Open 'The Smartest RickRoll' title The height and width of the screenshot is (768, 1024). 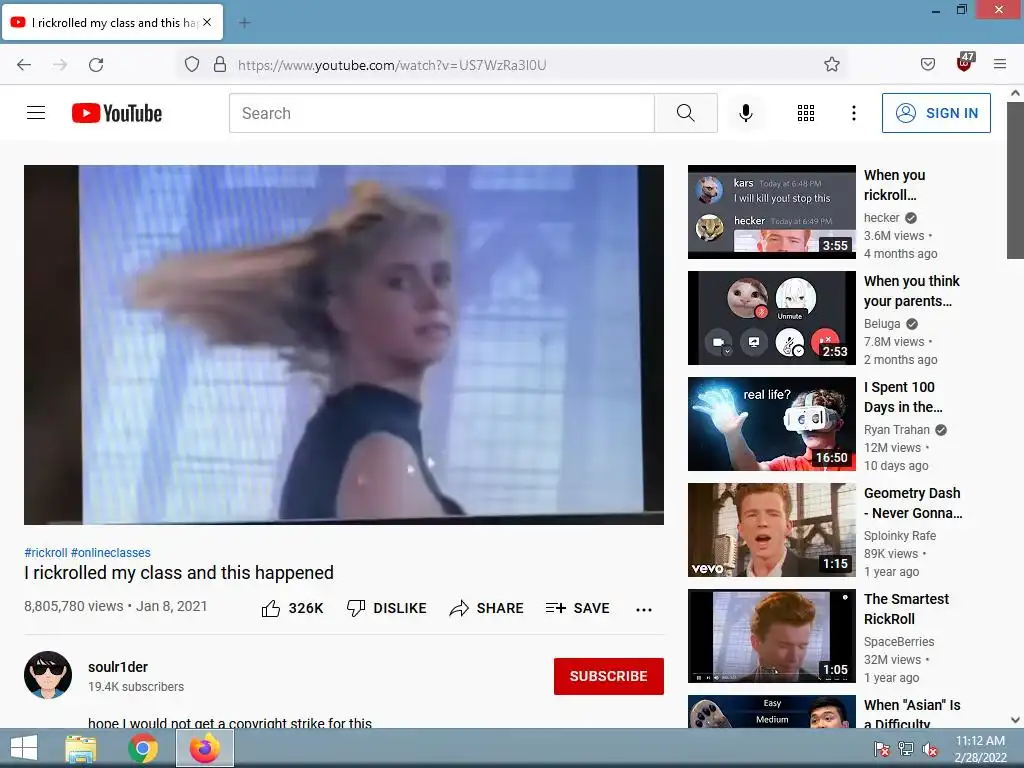tap(906, 609)
